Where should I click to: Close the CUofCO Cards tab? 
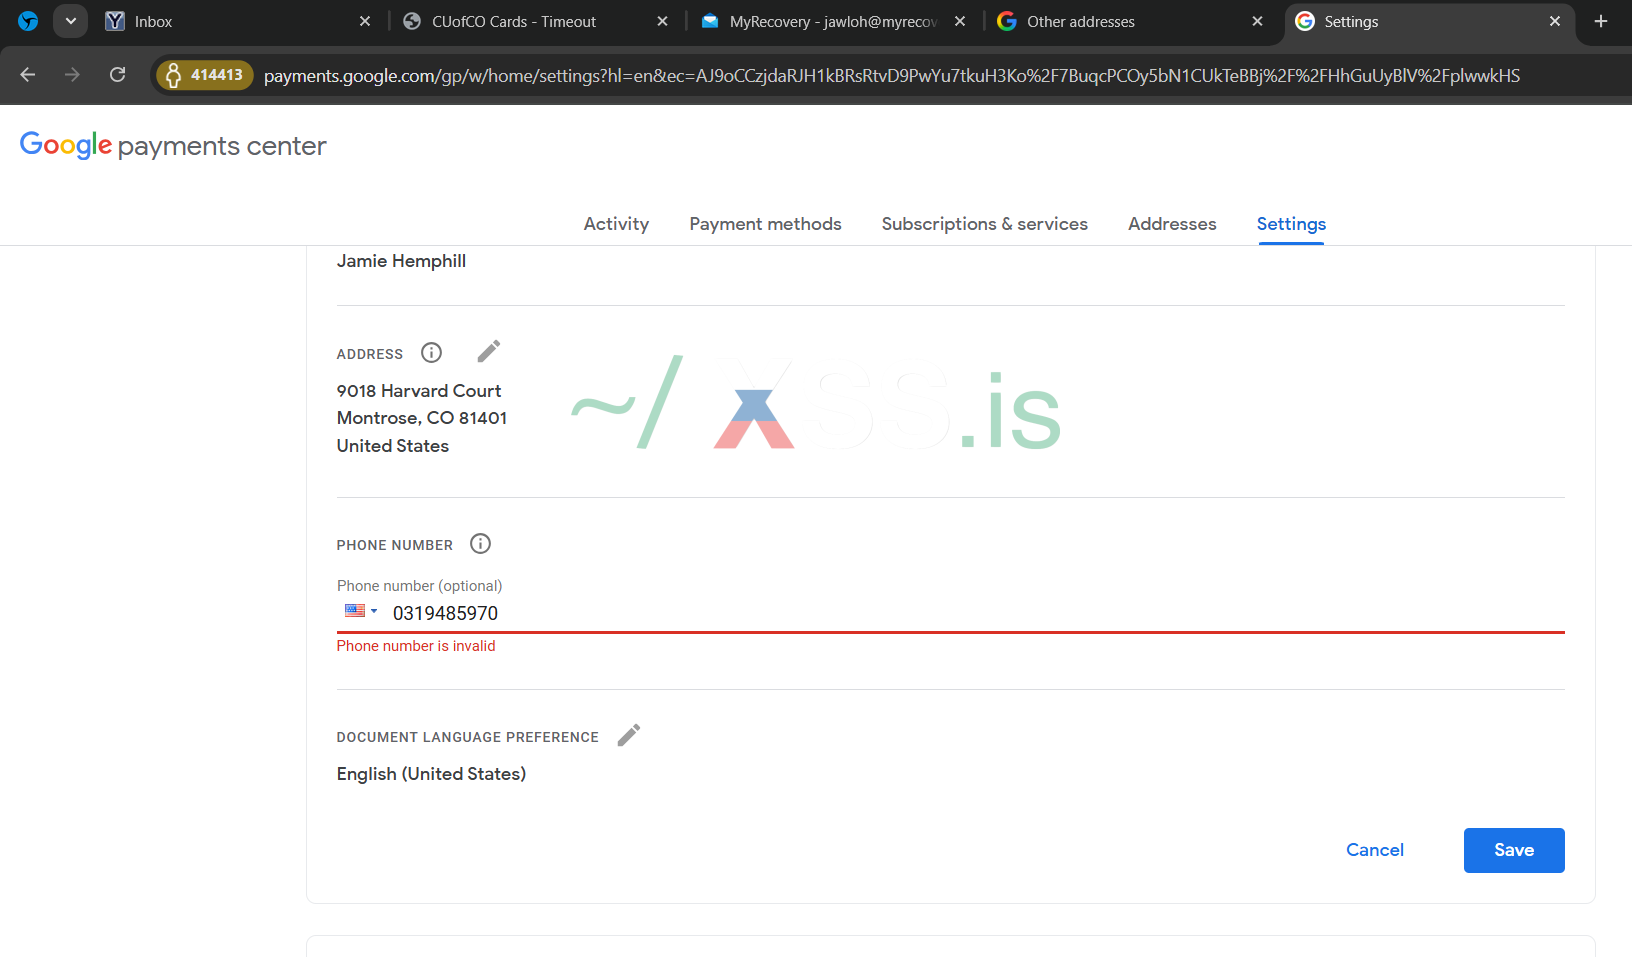662,21
